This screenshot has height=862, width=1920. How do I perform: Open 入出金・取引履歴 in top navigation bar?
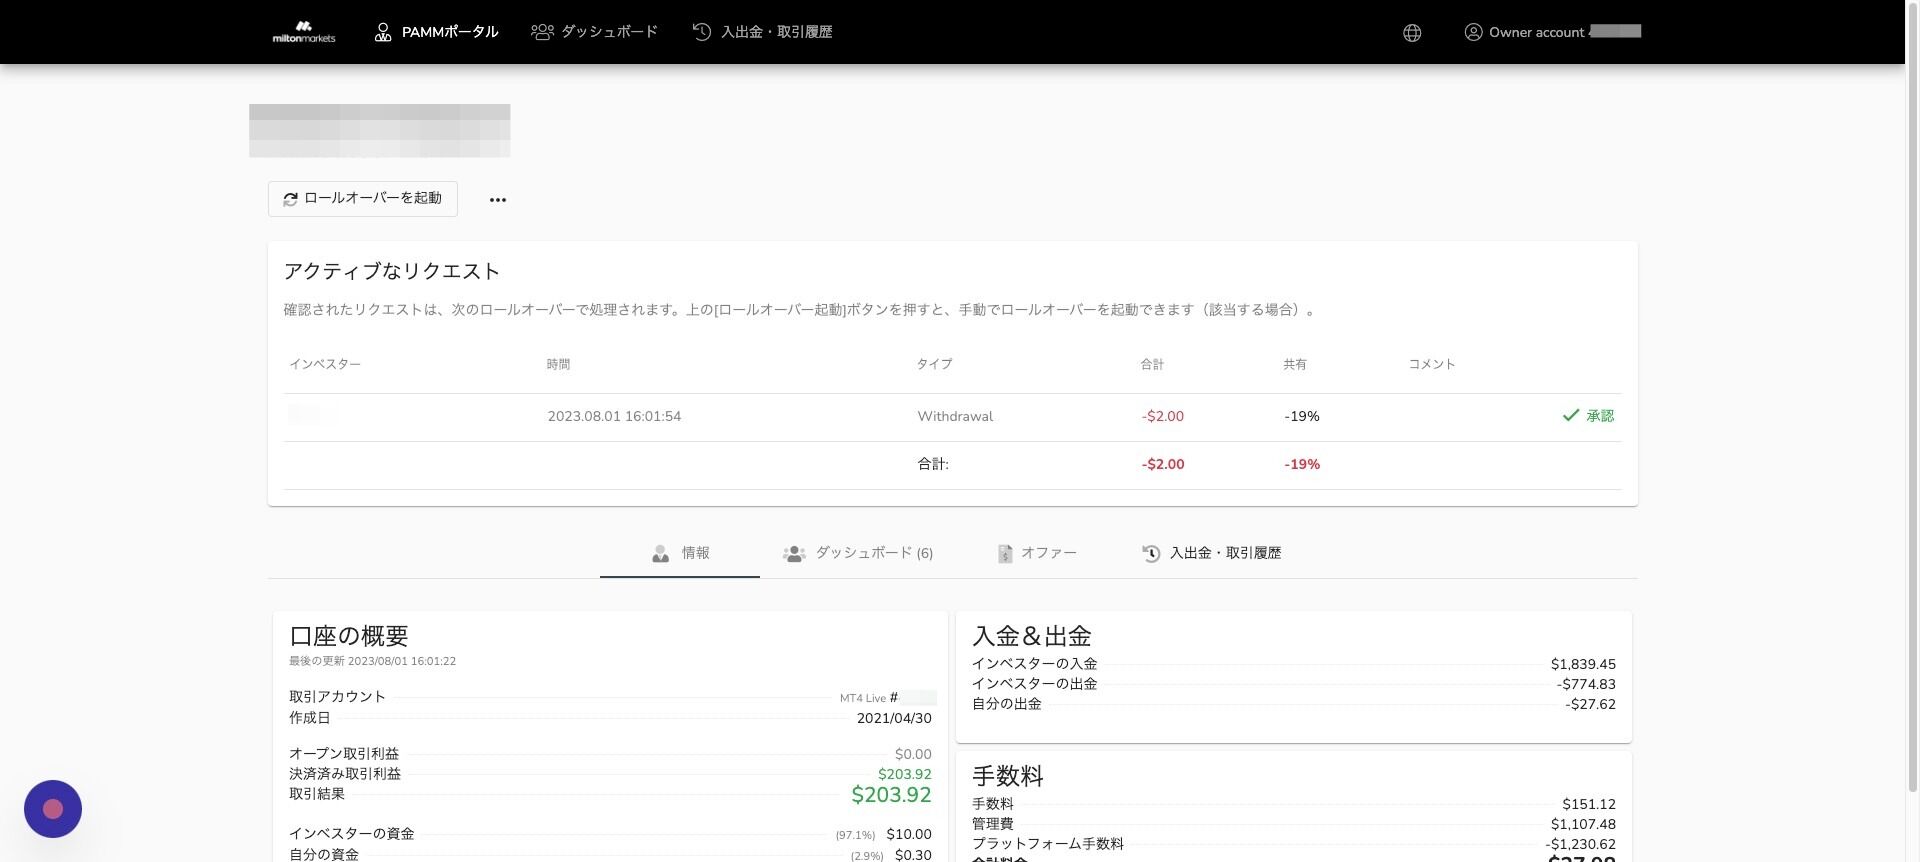[x=762, y=32]
